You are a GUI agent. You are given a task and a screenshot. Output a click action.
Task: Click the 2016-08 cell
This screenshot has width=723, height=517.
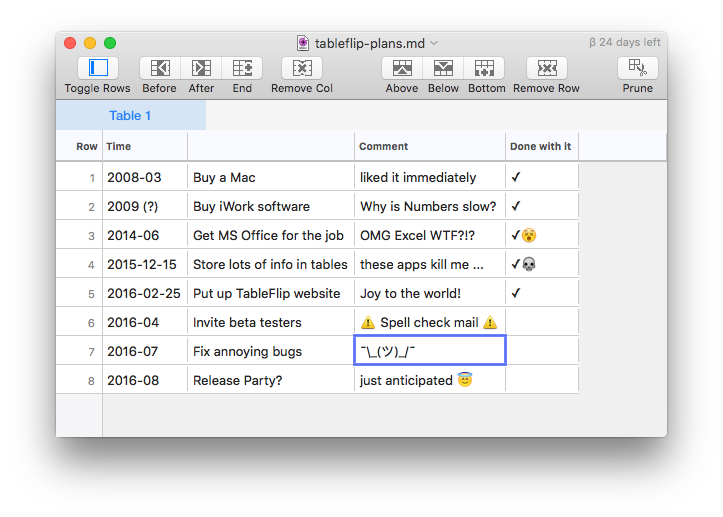pyautogui.click(x=145, y=381)
